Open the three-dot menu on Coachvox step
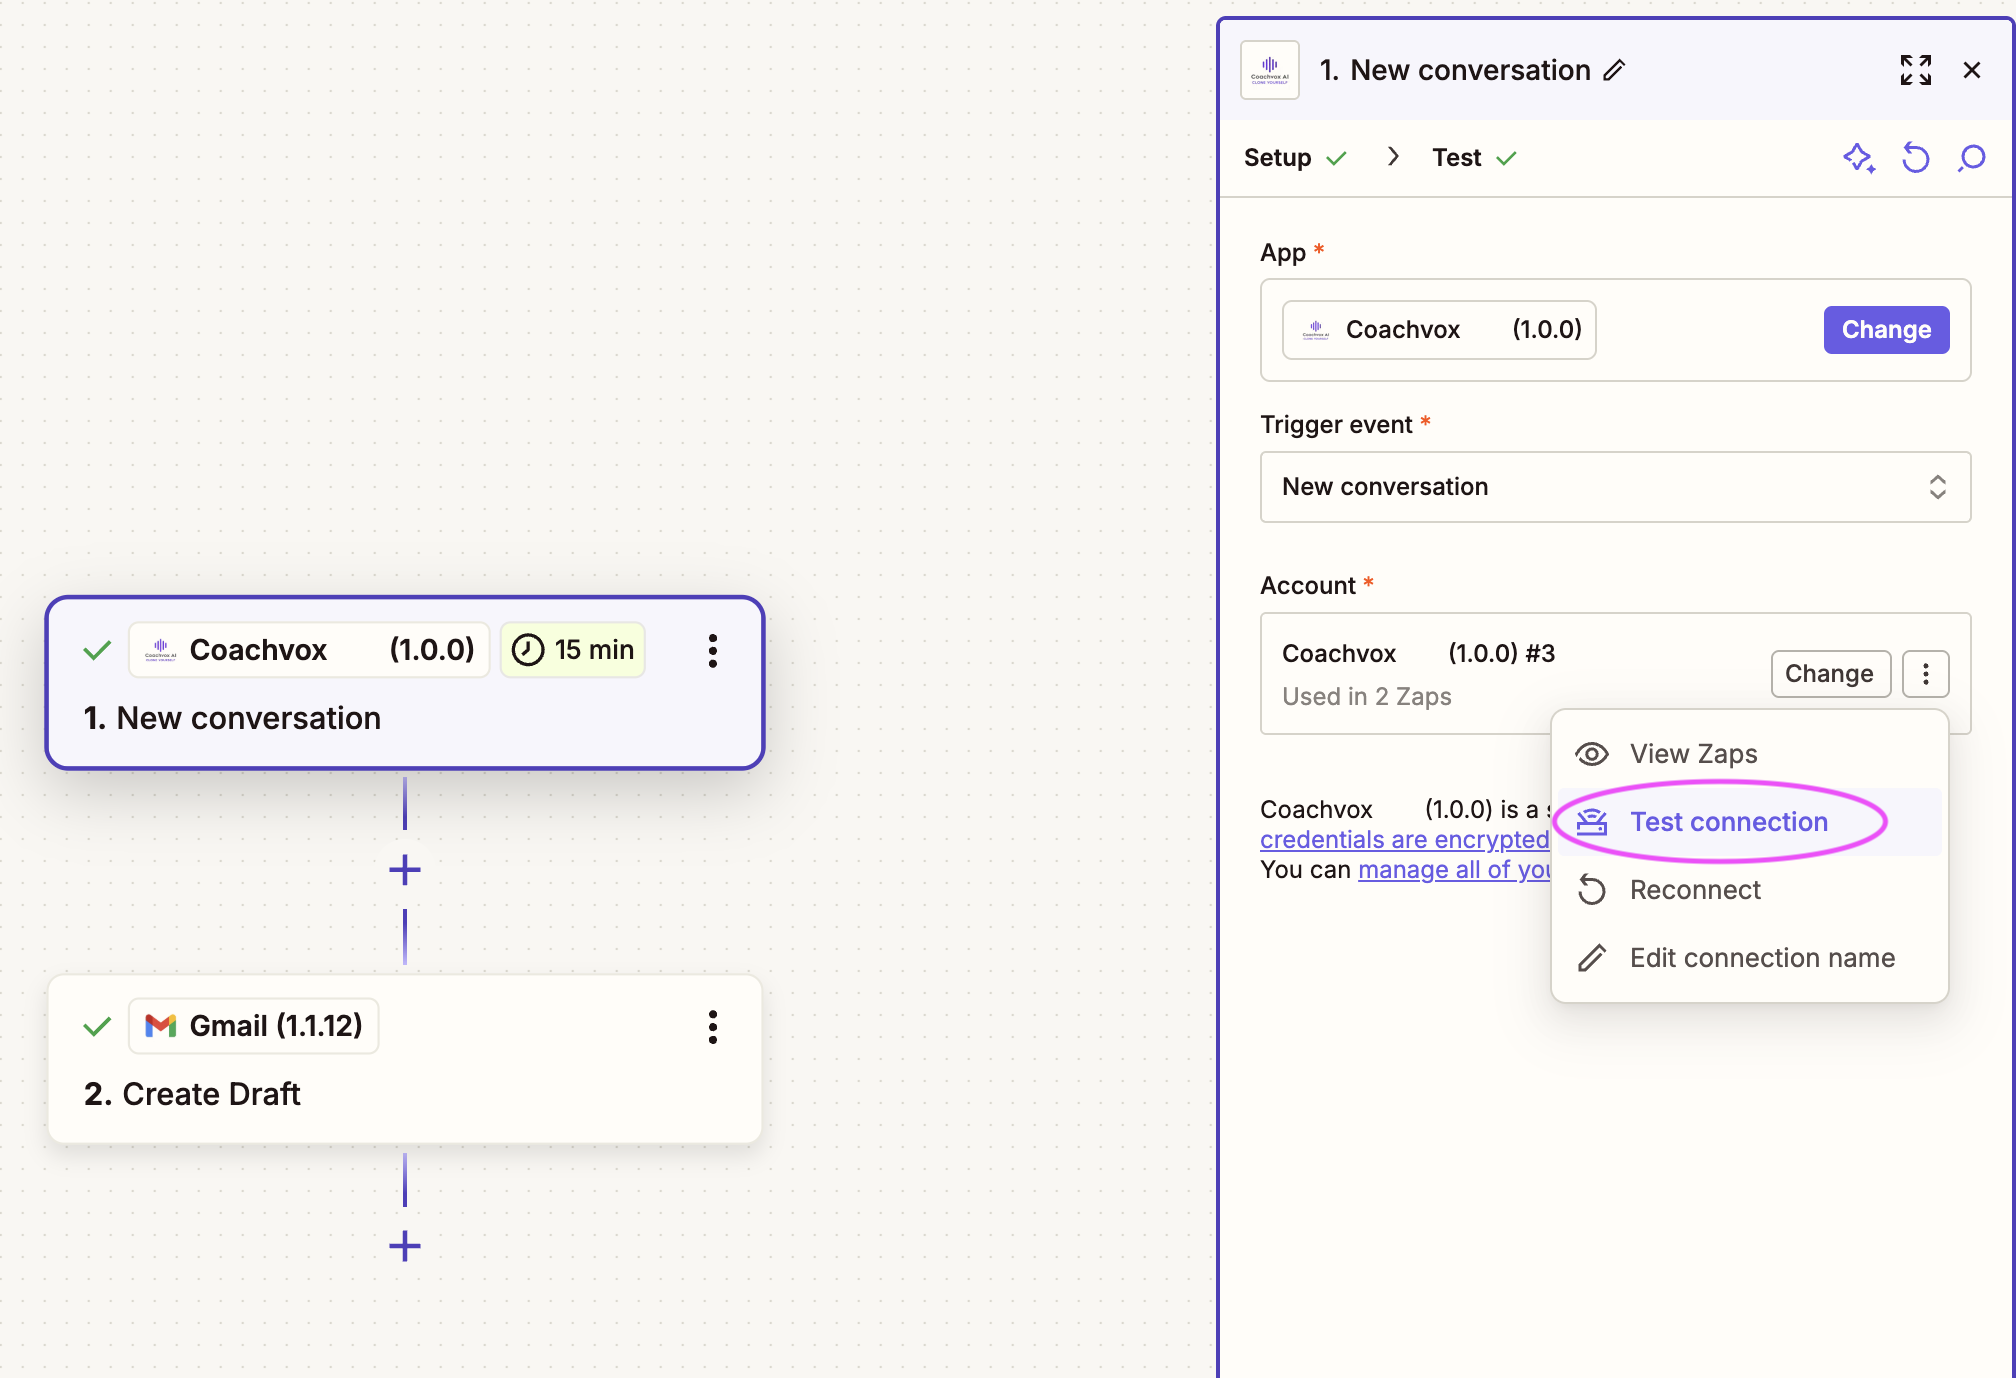2016x1378 pixels. coord(712,651)
